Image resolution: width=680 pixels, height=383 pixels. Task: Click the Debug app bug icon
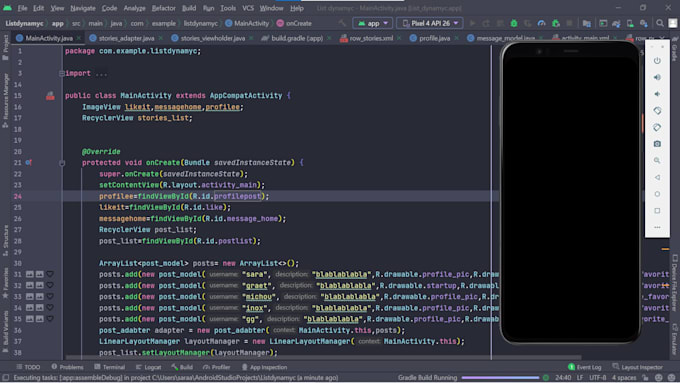(514, 23)
